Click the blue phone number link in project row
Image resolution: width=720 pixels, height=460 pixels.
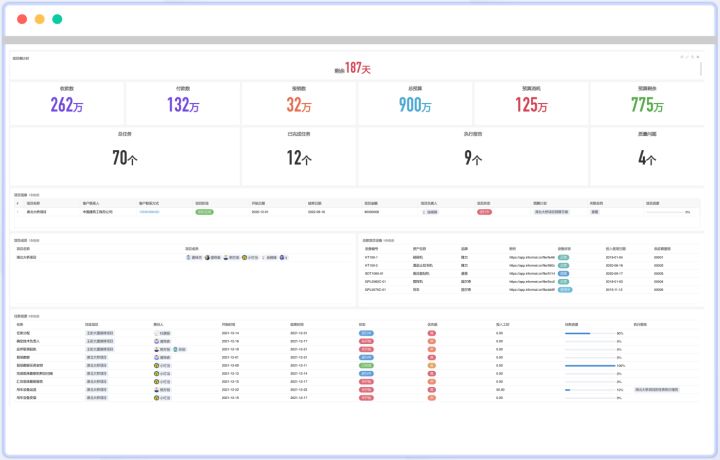point(148,212)
